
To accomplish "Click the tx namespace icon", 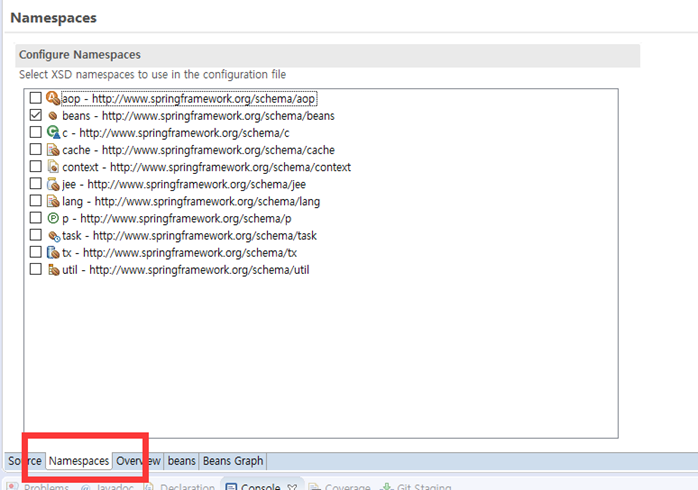I will point(53,253).
